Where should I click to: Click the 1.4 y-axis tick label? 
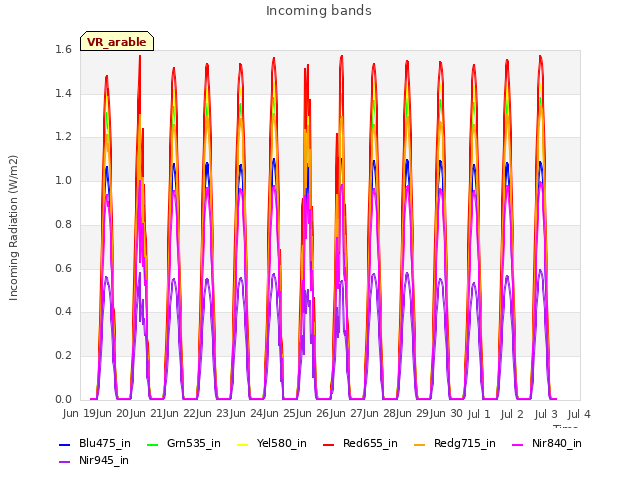pyautogui.click(x=63, y=93)
